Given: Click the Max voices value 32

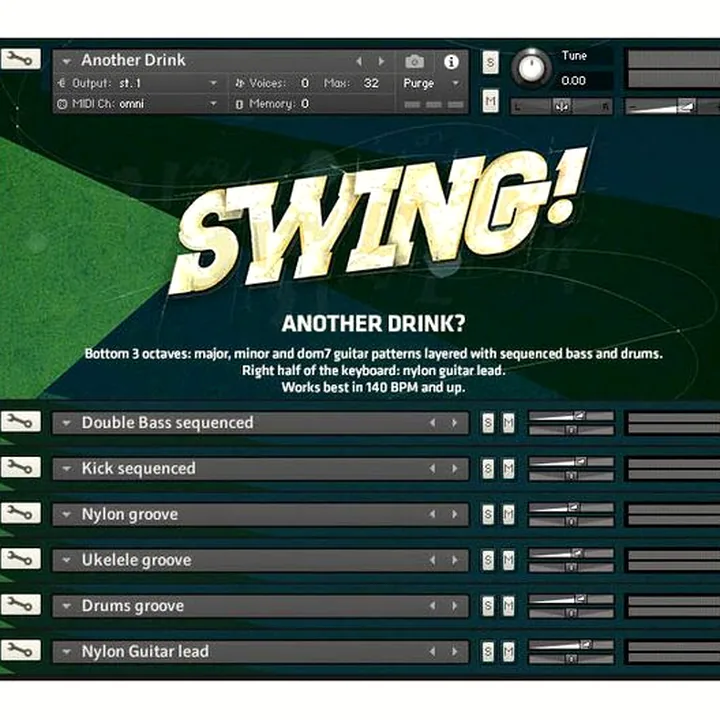Looking at the screenshot, I should point(371,84).
